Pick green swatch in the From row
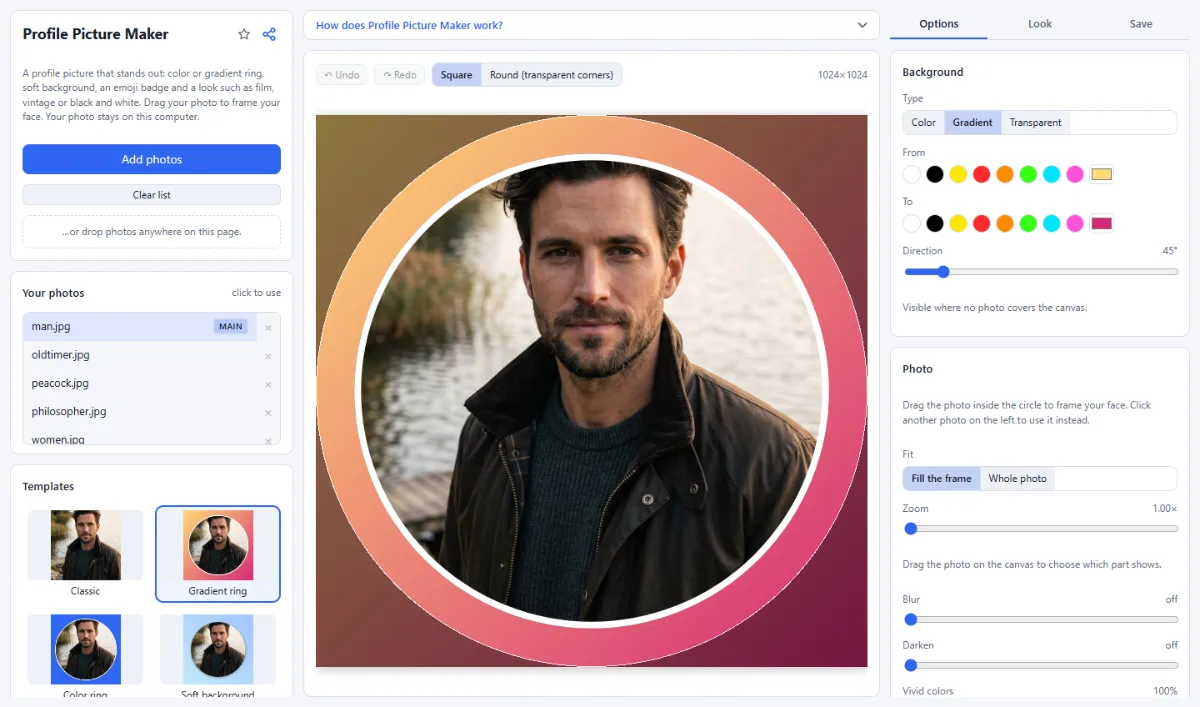This screenshot has height=707, width=1200. [1028, 174]
